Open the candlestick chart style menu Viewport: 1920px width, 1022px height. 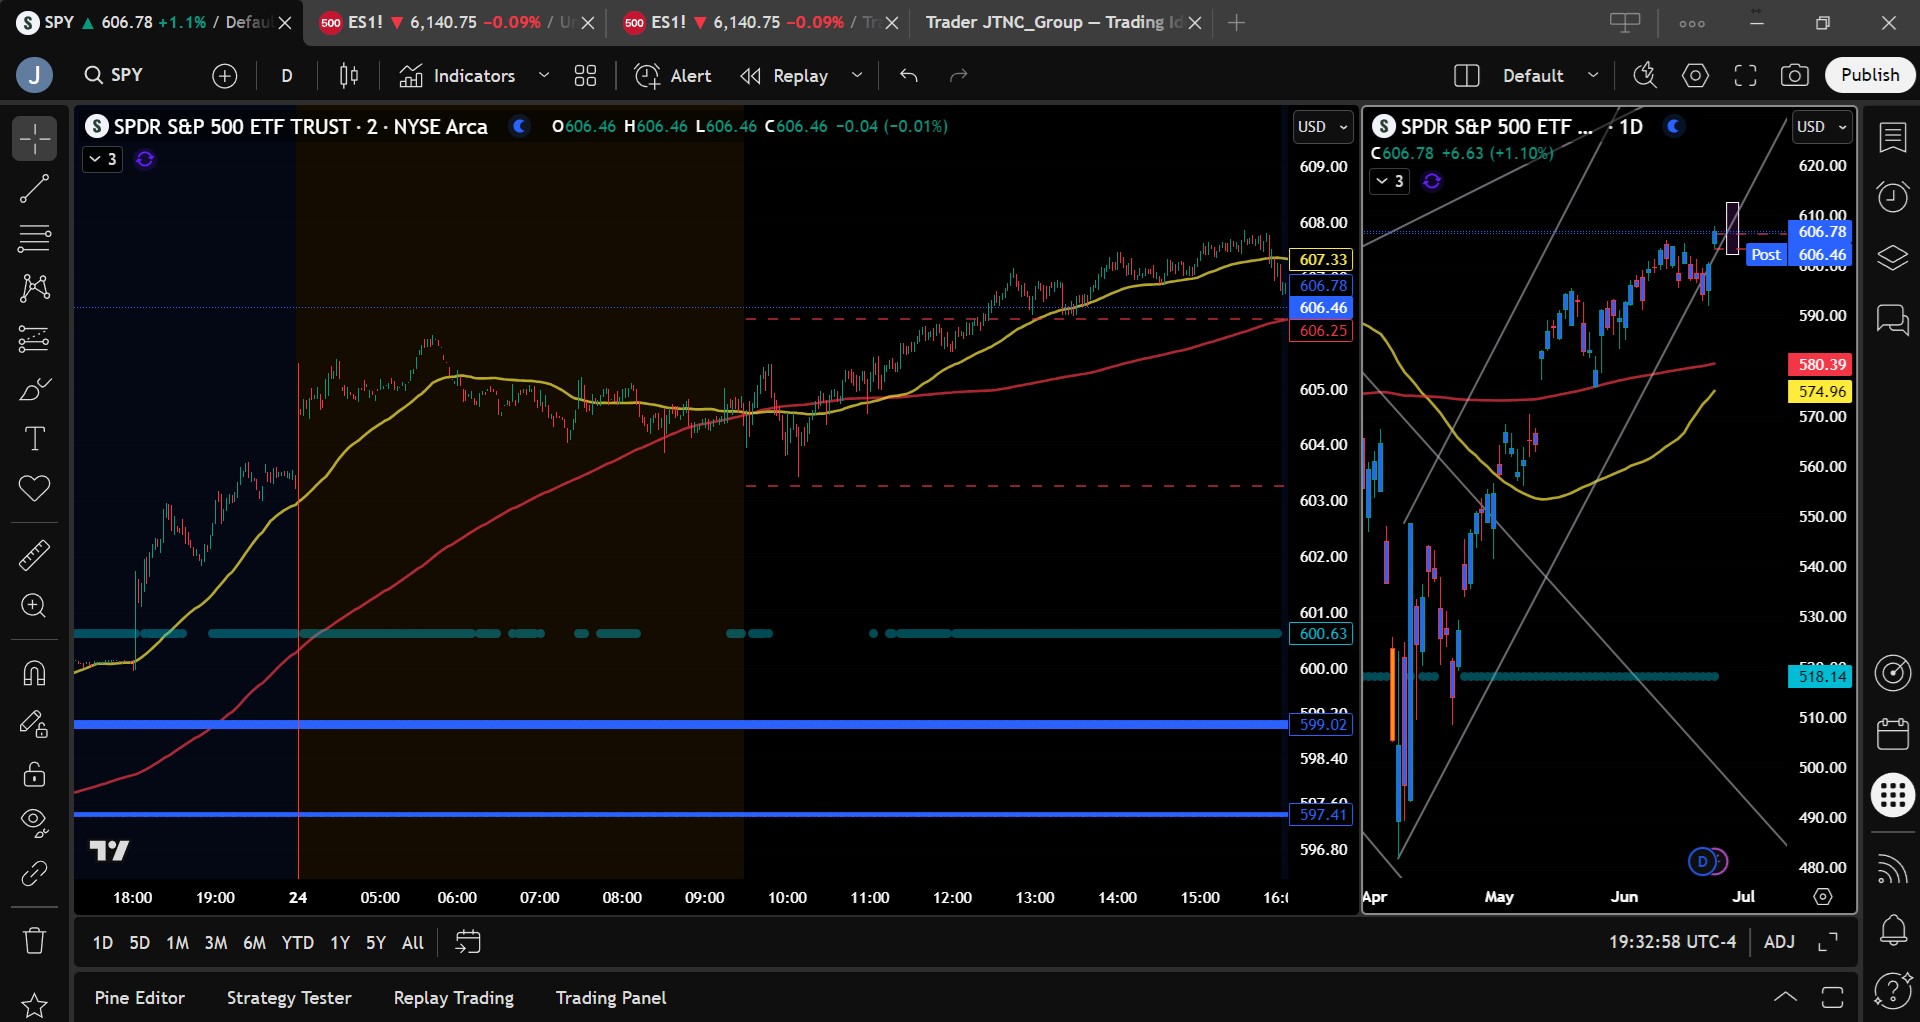(x=349, y=75)
